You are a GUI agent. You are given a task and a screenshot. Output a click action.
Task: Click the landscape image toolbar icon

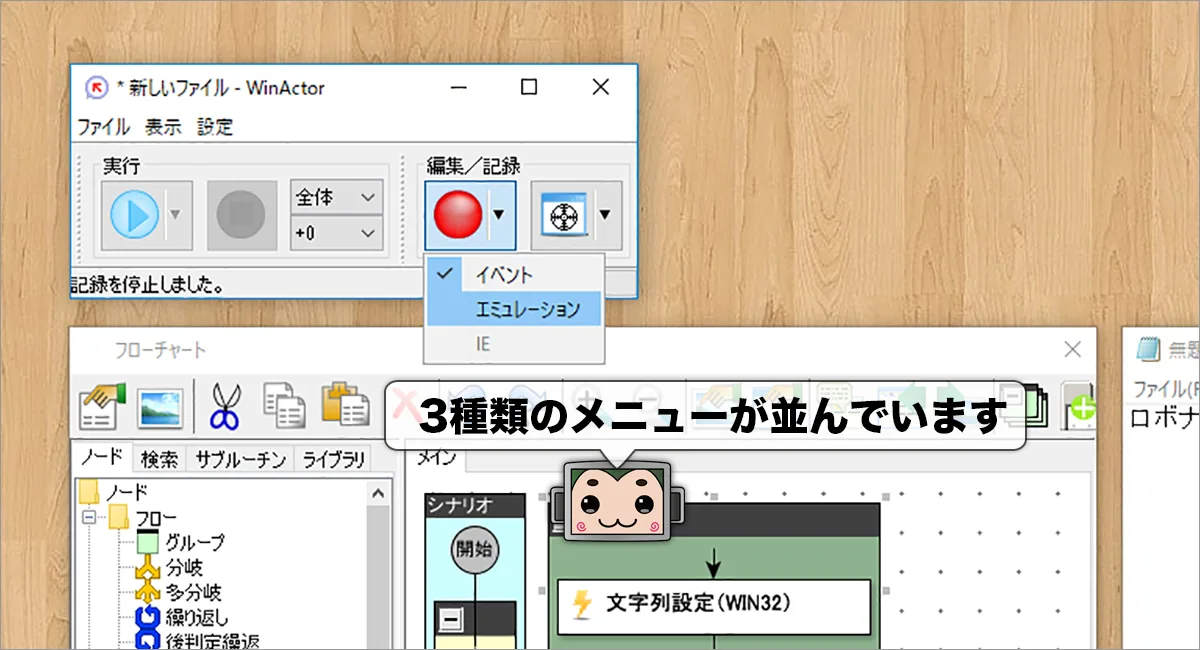pos(161,407)
